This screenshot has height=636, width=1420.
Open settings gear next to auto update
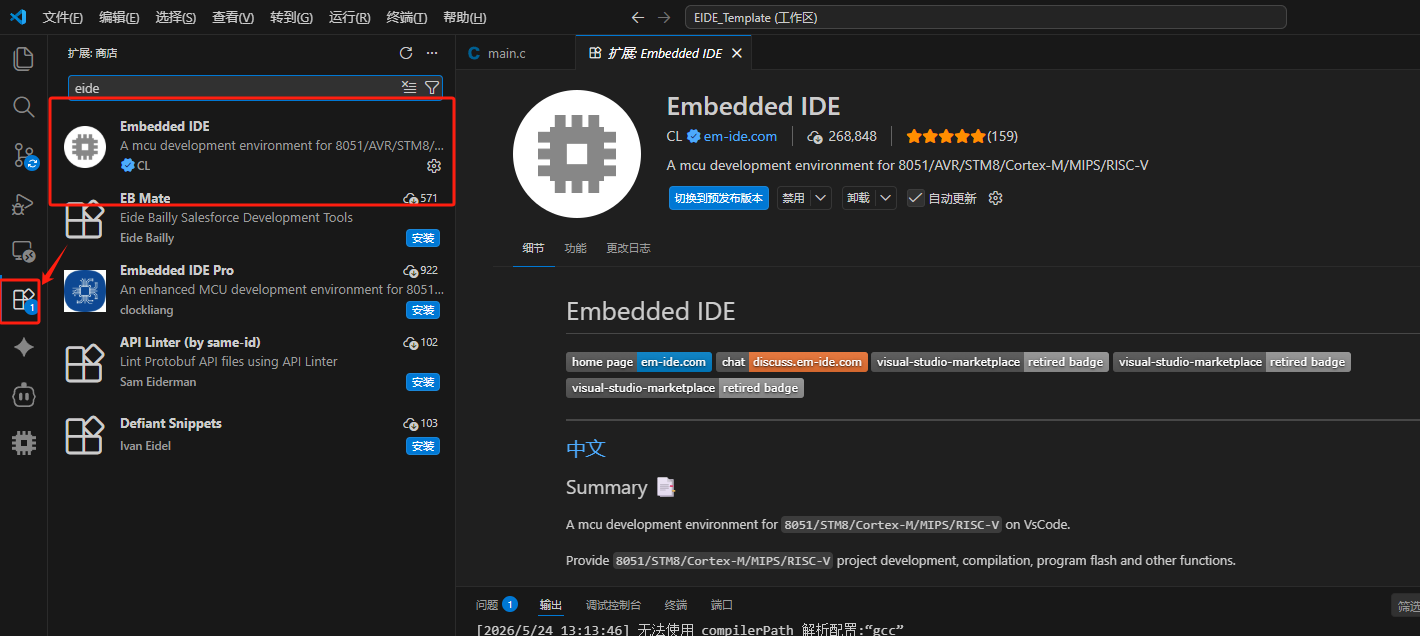click(x=995, y=198)
